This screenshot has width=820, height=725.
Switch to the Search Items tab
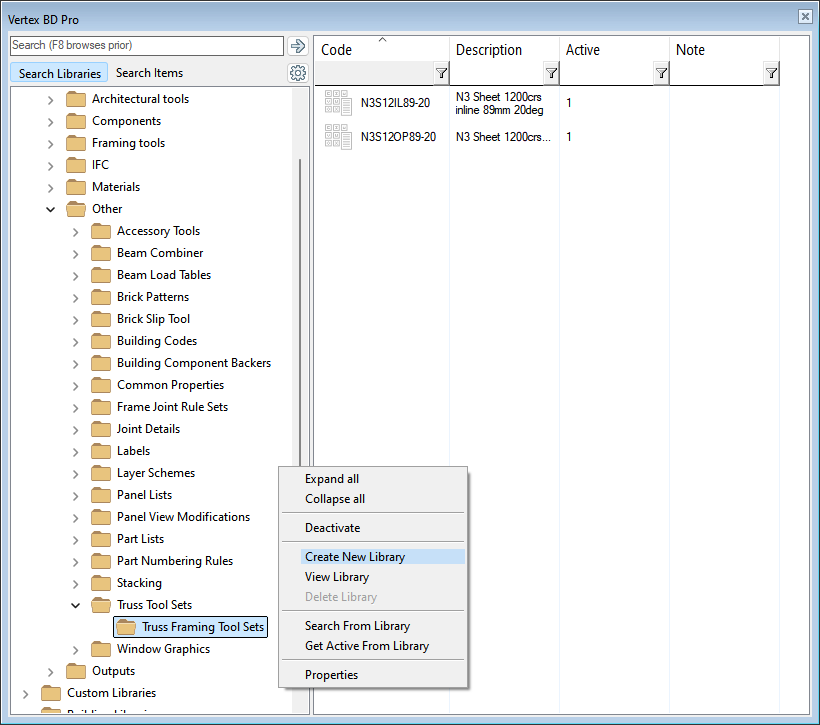[149, 73]
